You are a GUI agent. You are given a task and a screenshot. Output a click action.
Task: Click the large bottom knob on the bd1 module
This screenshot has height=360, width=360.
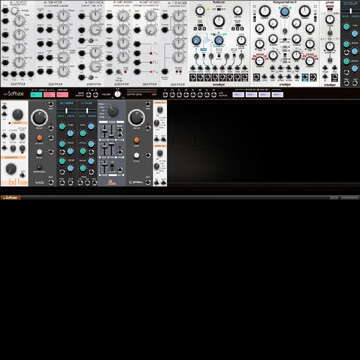[11, 169]
